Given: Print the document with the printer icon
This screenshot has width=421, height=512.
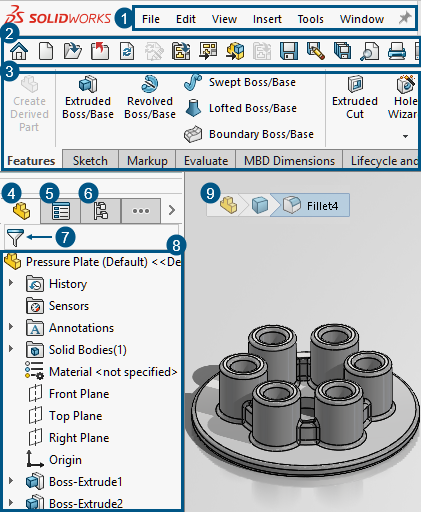Looking at the screenshot, I should (x=397, y=51).
